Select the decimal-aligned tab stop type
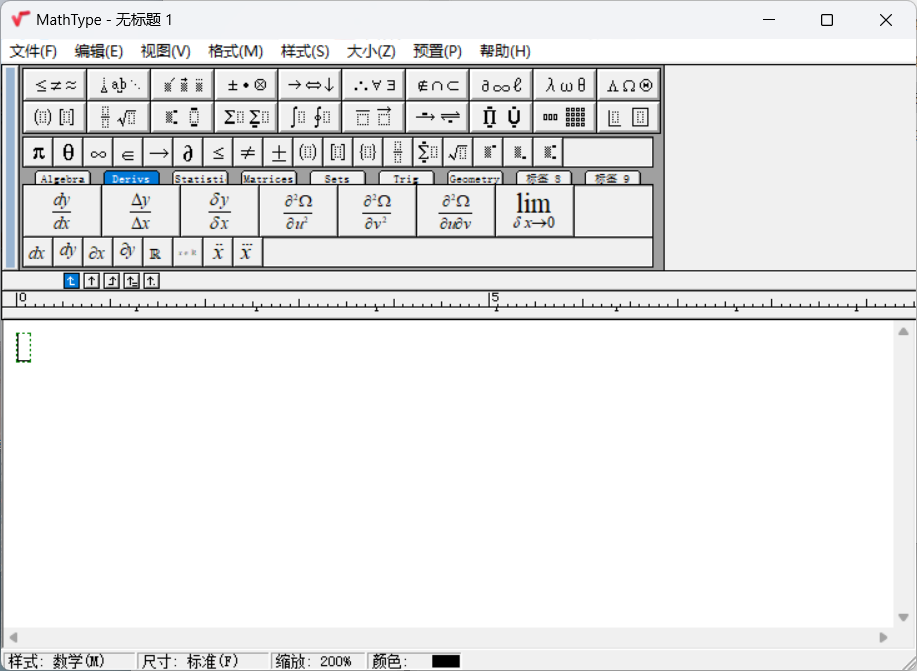 click(151, 281)
